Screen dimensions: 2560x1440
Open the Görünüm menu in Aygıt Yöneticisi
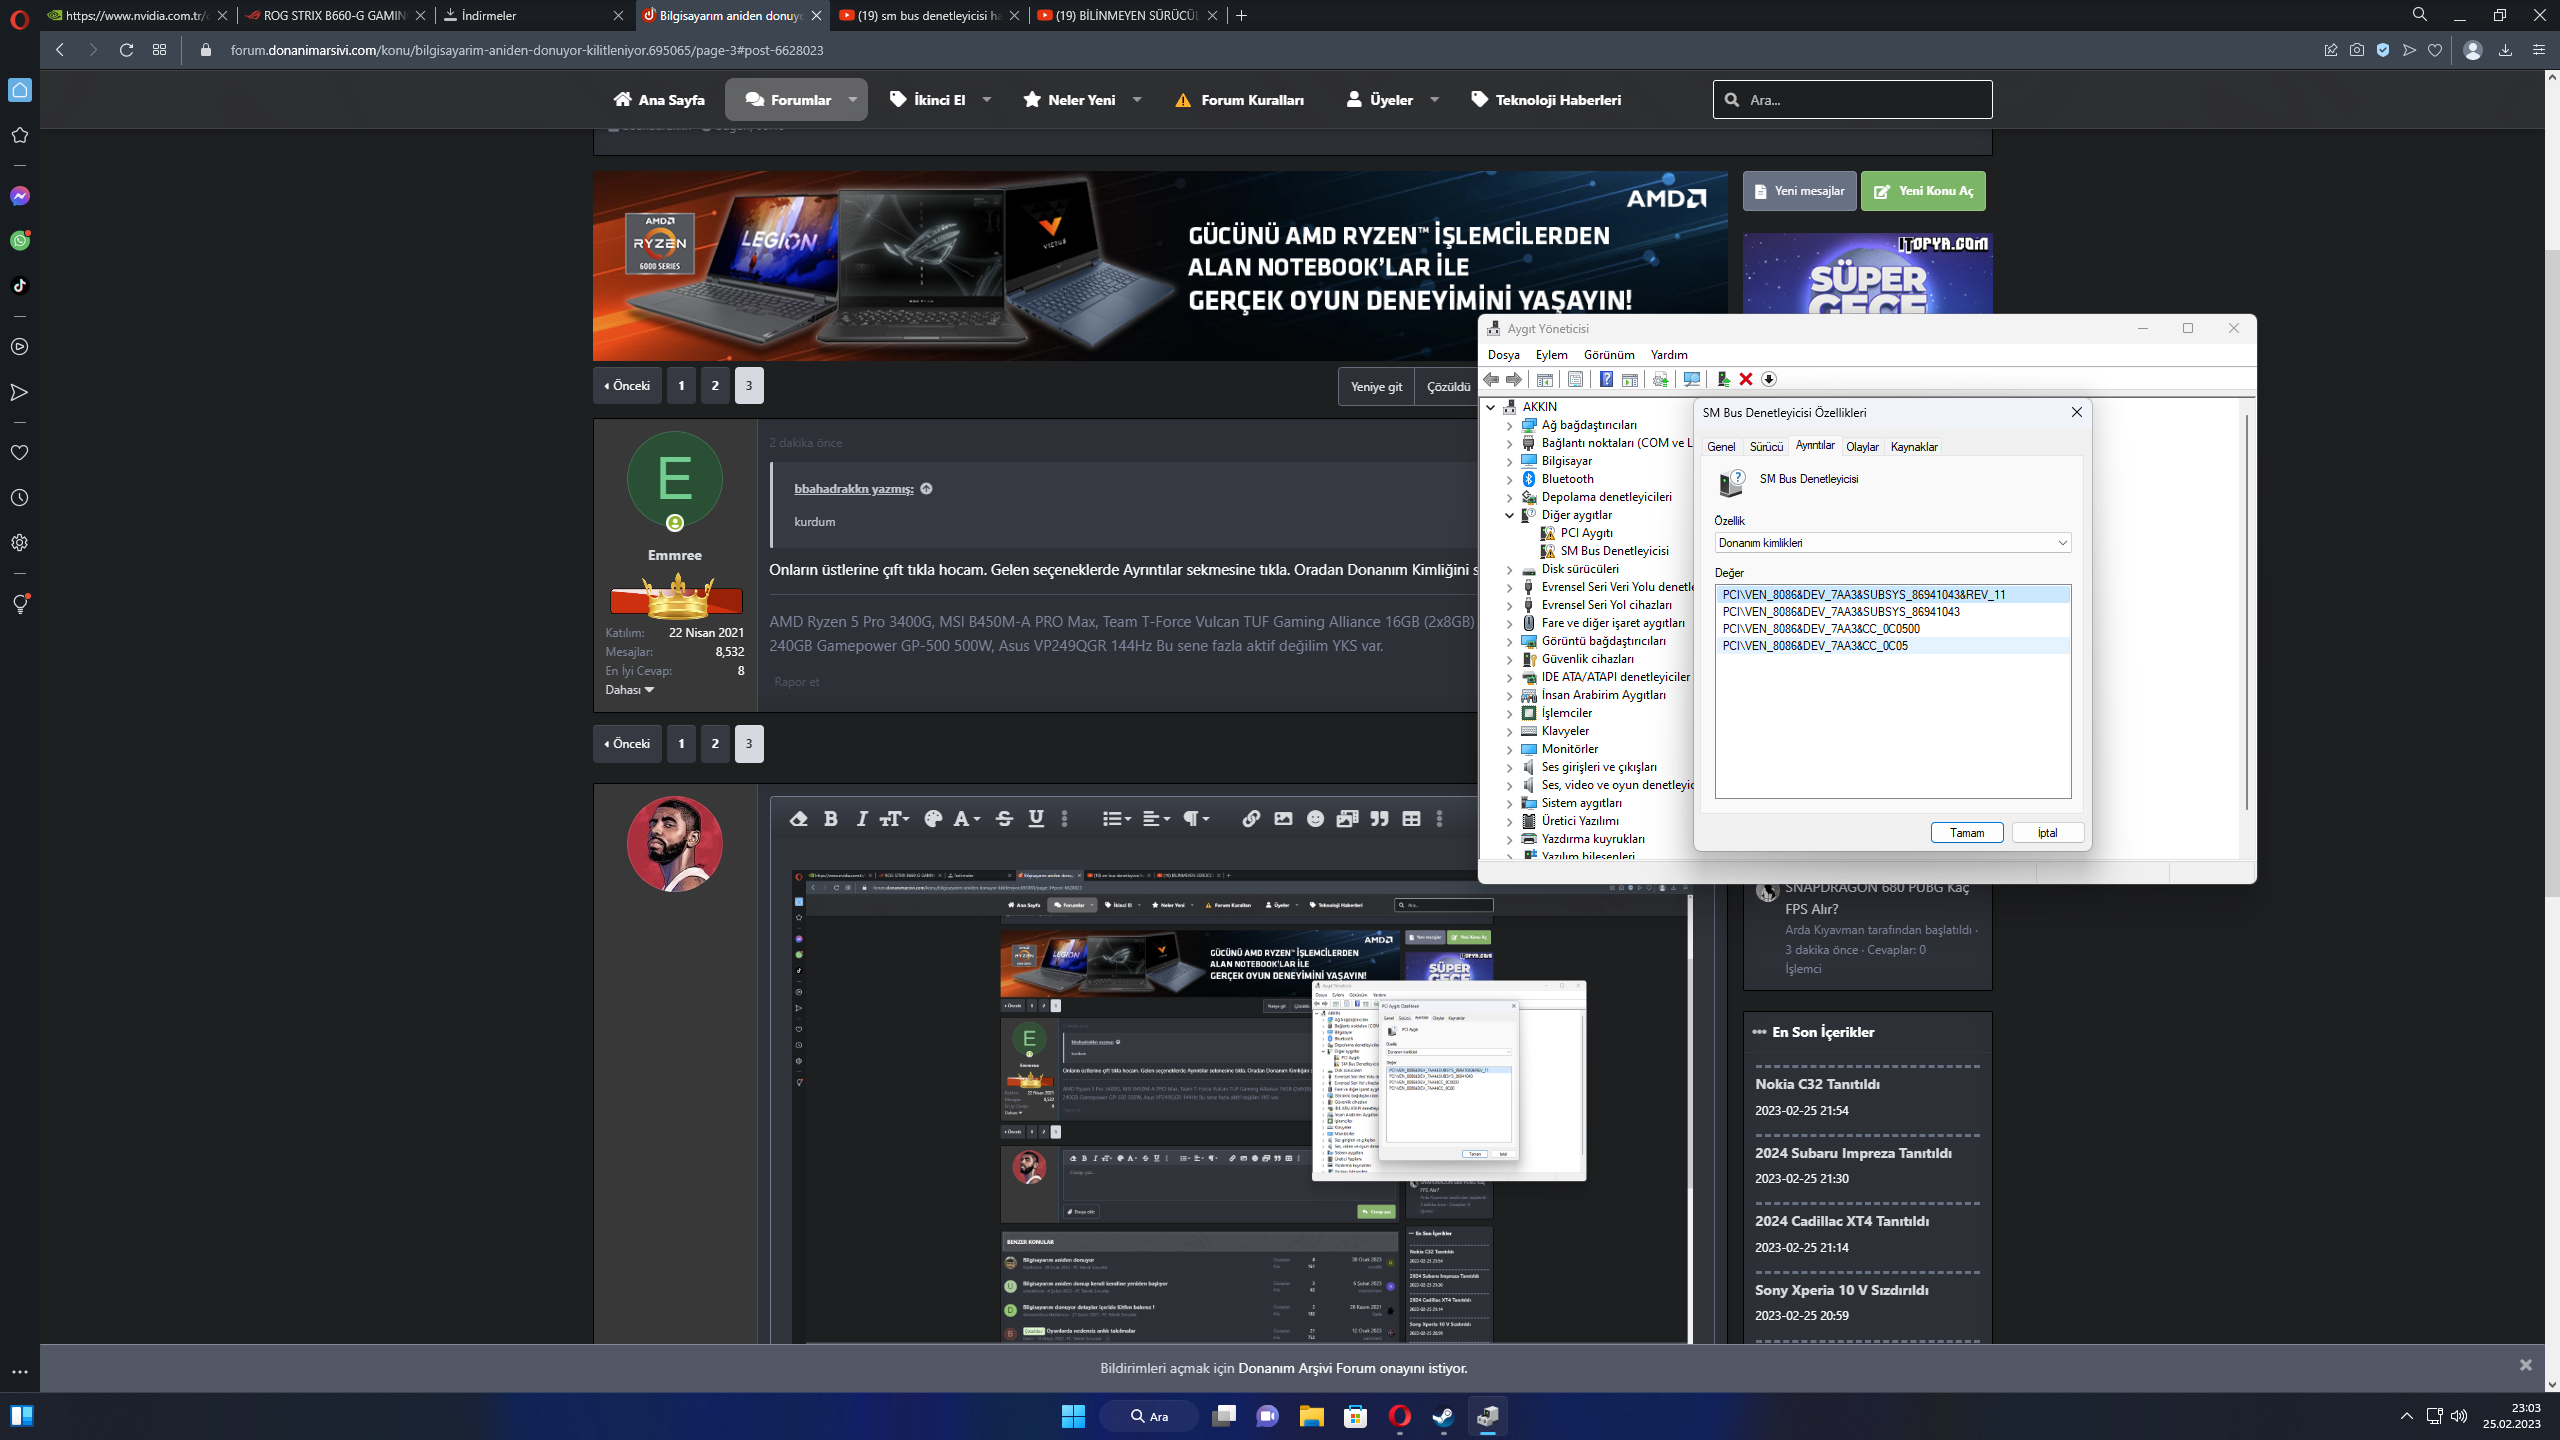pos(1609,355)
